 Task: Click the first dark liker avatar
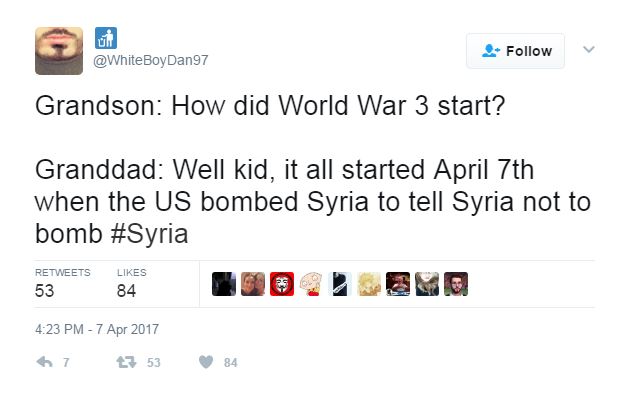(224, 284)
